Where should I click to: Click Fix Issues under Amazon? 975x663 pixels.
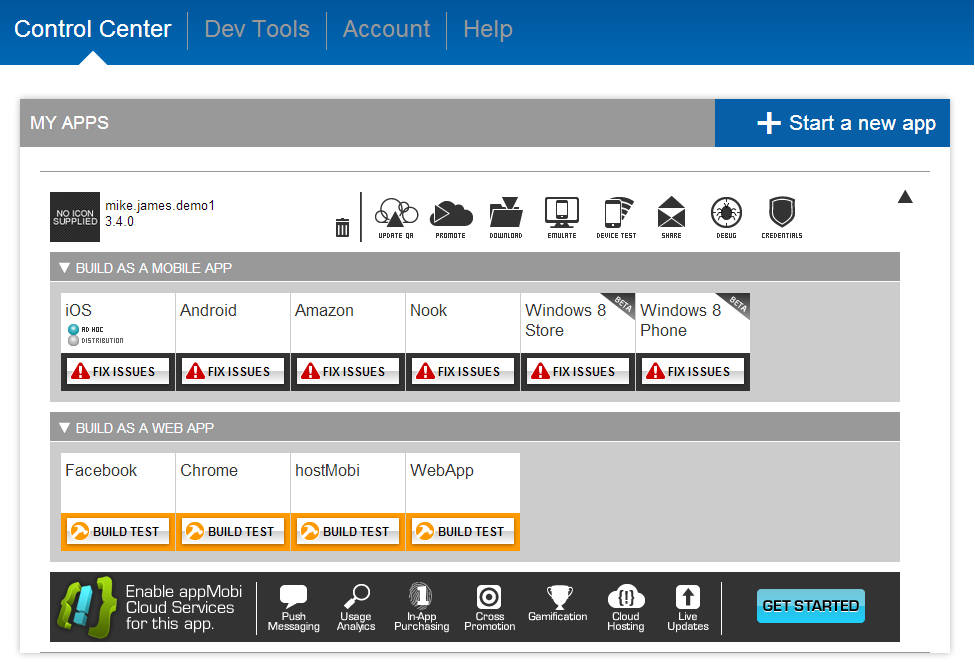[x=348, y=371]
